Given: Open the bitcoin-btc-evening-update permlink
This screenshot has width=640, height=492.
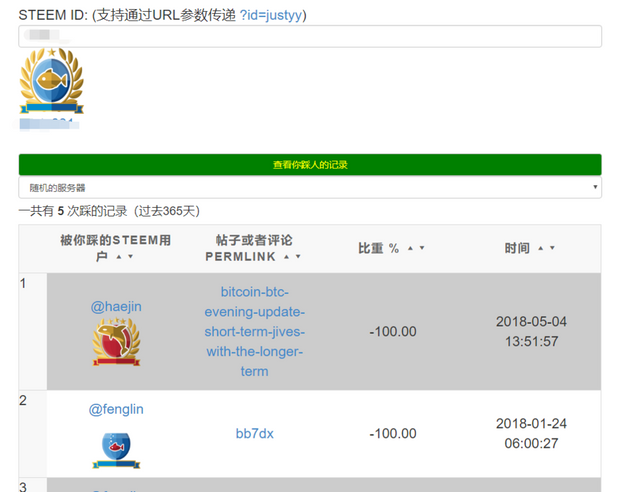Looking at the screenshot, I should pyautogui.click(x=255, y=332).
